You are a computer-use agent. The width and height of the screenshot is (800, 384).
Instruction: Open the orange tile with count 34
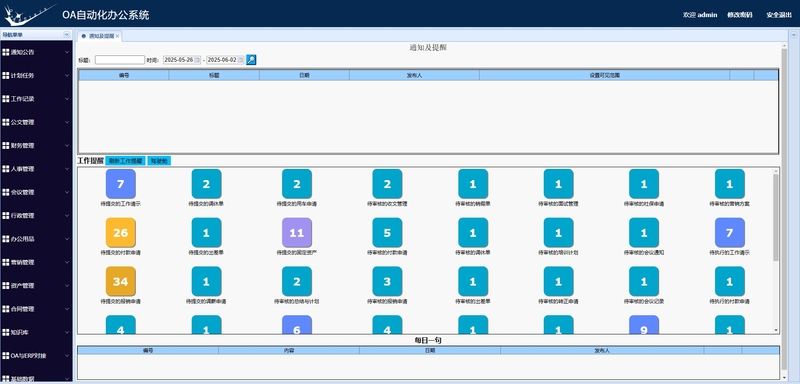pos(120,281)
